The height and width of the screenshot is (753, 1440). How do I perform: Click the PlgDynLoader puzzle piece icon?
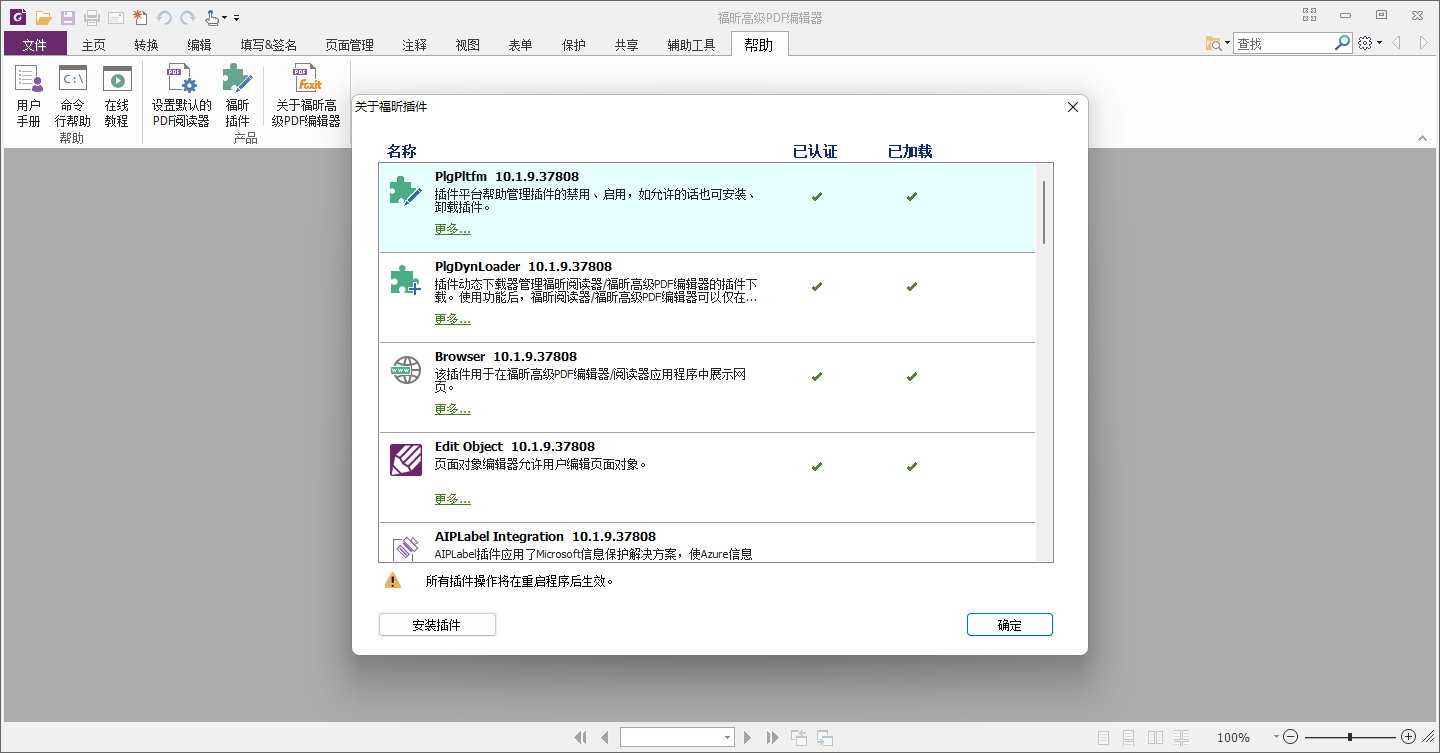pyautogui.click(x=405, y=282)
